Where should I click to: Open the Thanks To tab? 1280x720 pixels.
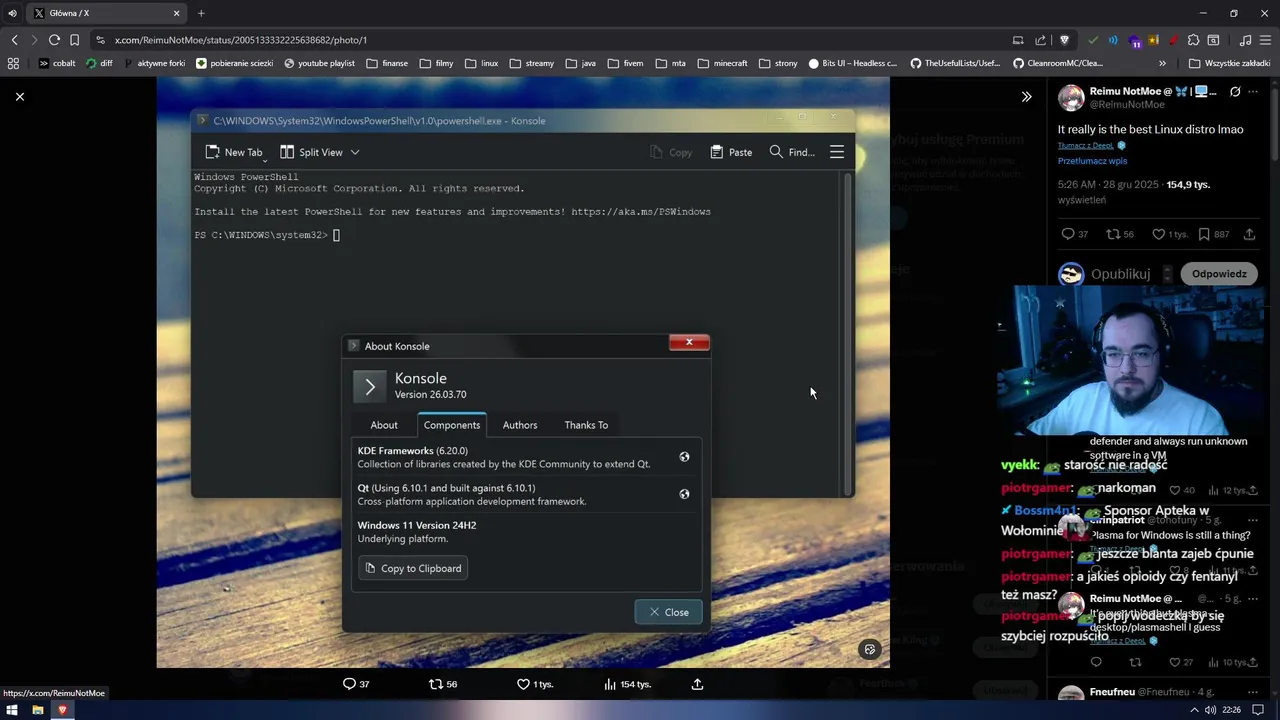point(586,425)
